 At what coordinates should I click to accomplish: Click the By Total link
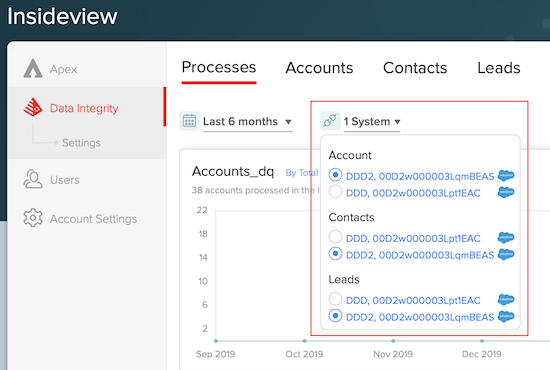pos(302,173)
